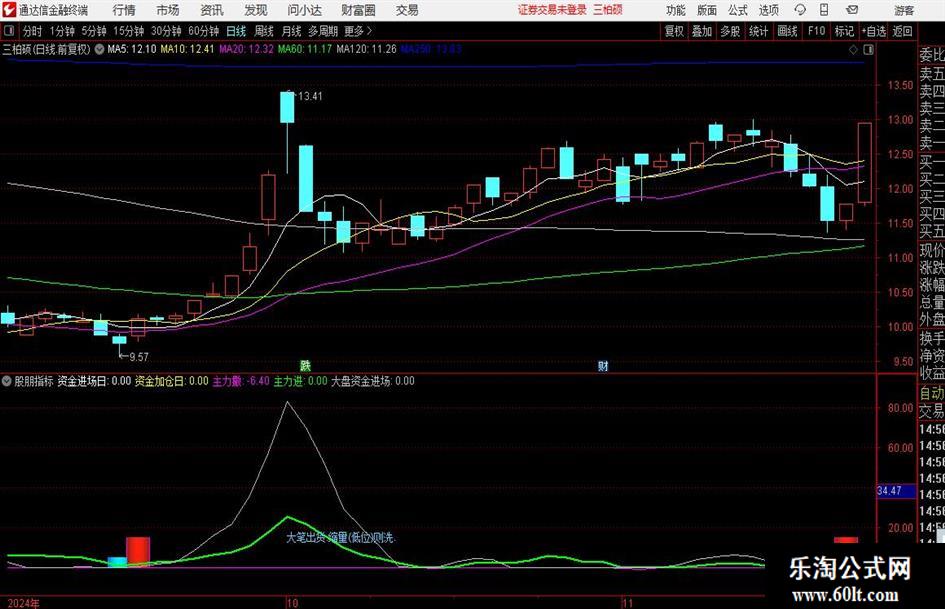Click the 标记 mark button

(x=844, y=31)
